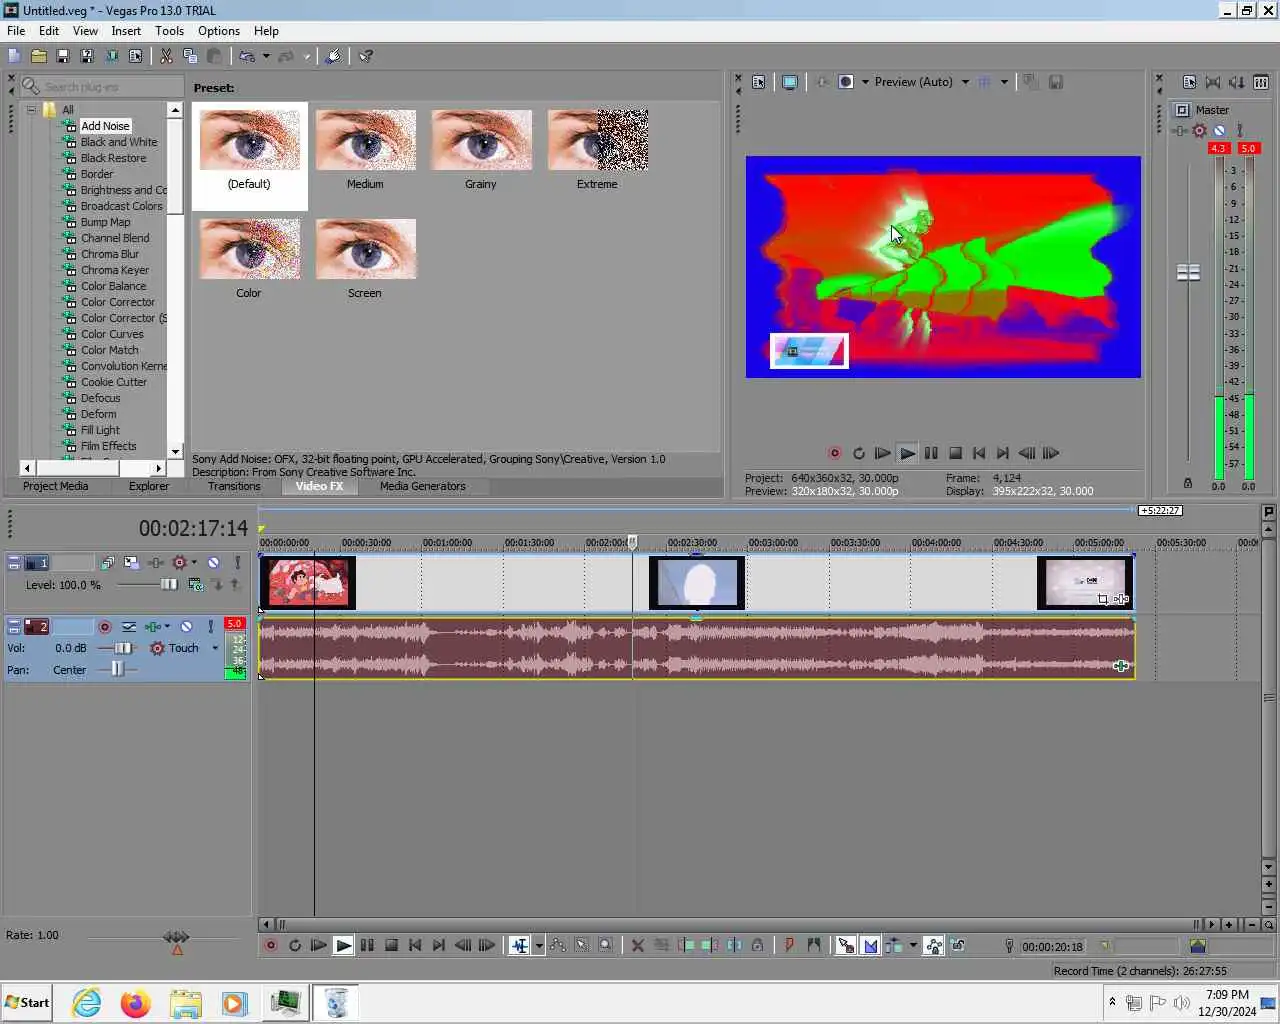Click the Lock Event icon
1280x1024 pixels.
click(x=757, y=945)
